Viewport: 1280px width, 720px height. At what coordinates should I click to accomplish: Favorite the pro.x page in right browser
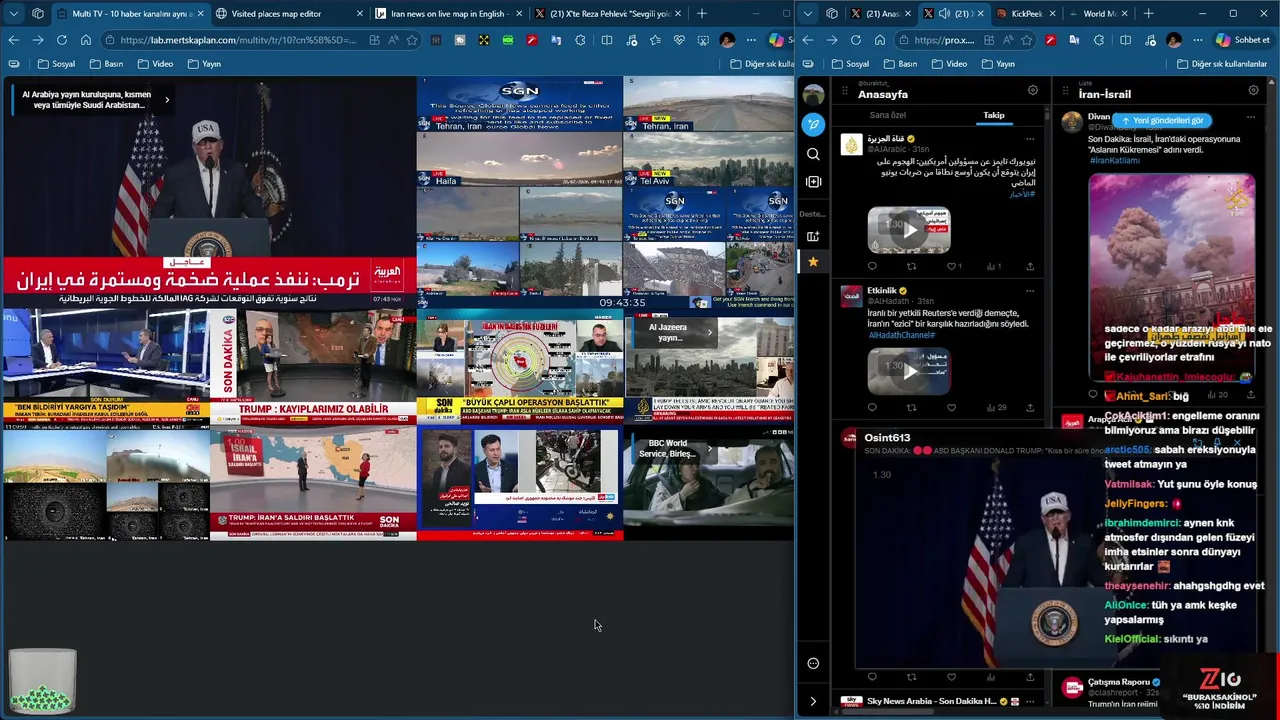click(x=1026, y=40)
